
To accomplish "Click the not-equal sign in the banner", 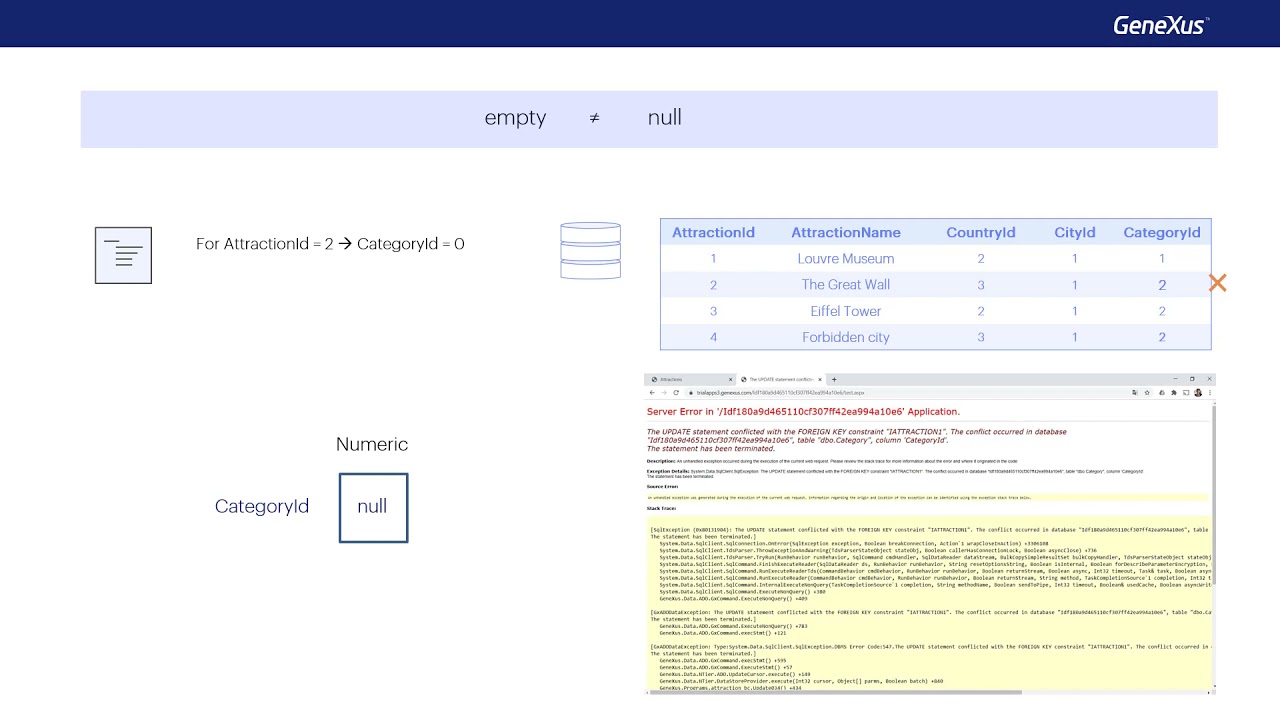I will [x=594, y=118].
